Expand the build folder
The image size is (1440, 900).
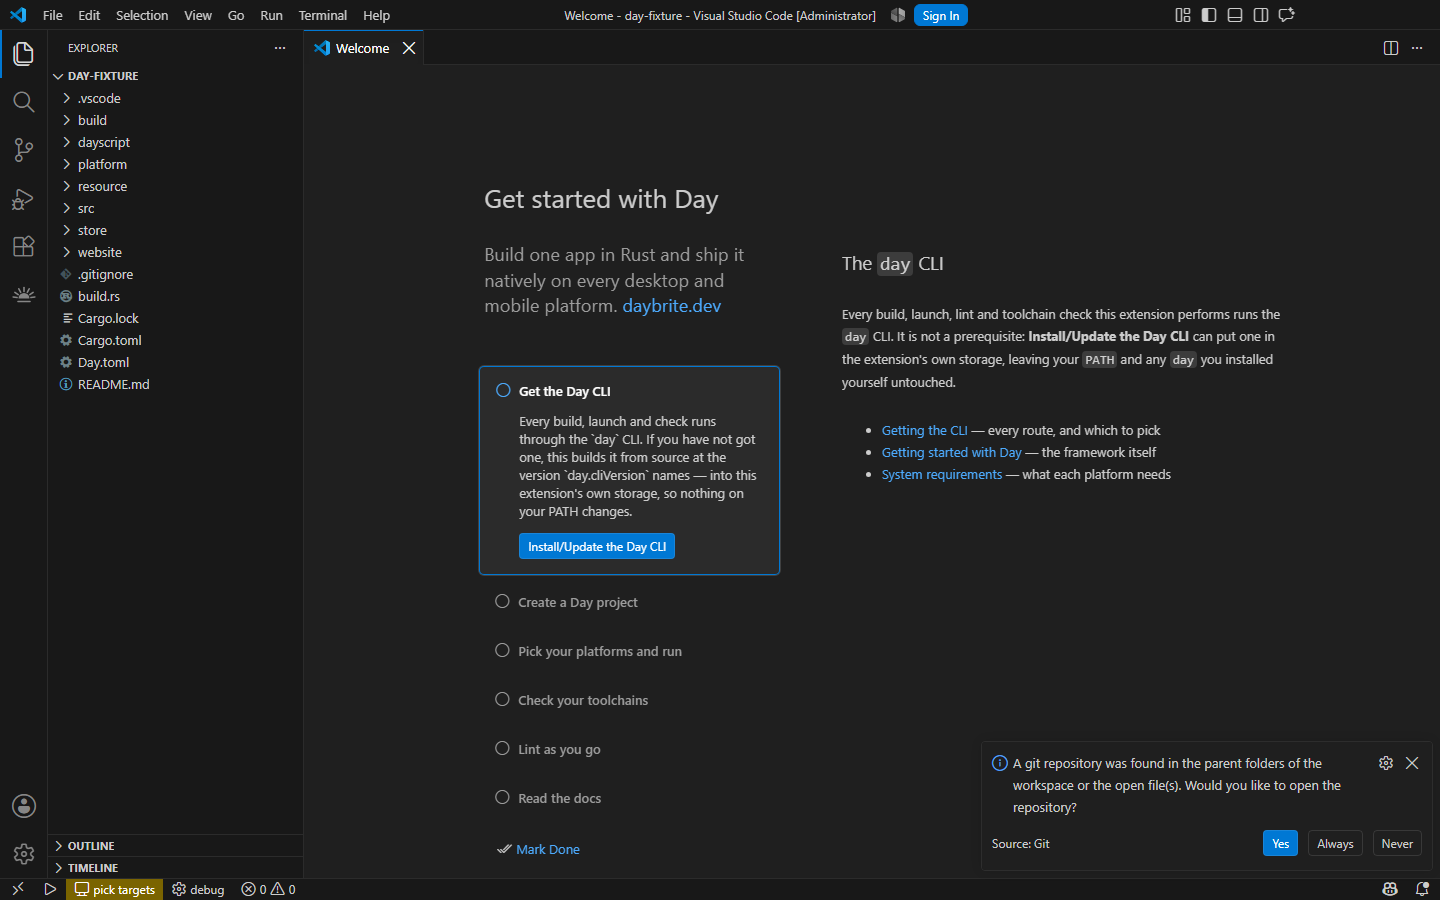click(x=175, y=120)
